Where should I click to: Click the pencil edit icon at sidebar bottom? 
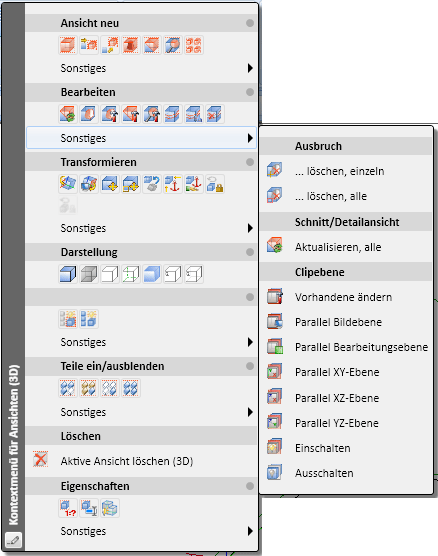[x=13, y=540]
